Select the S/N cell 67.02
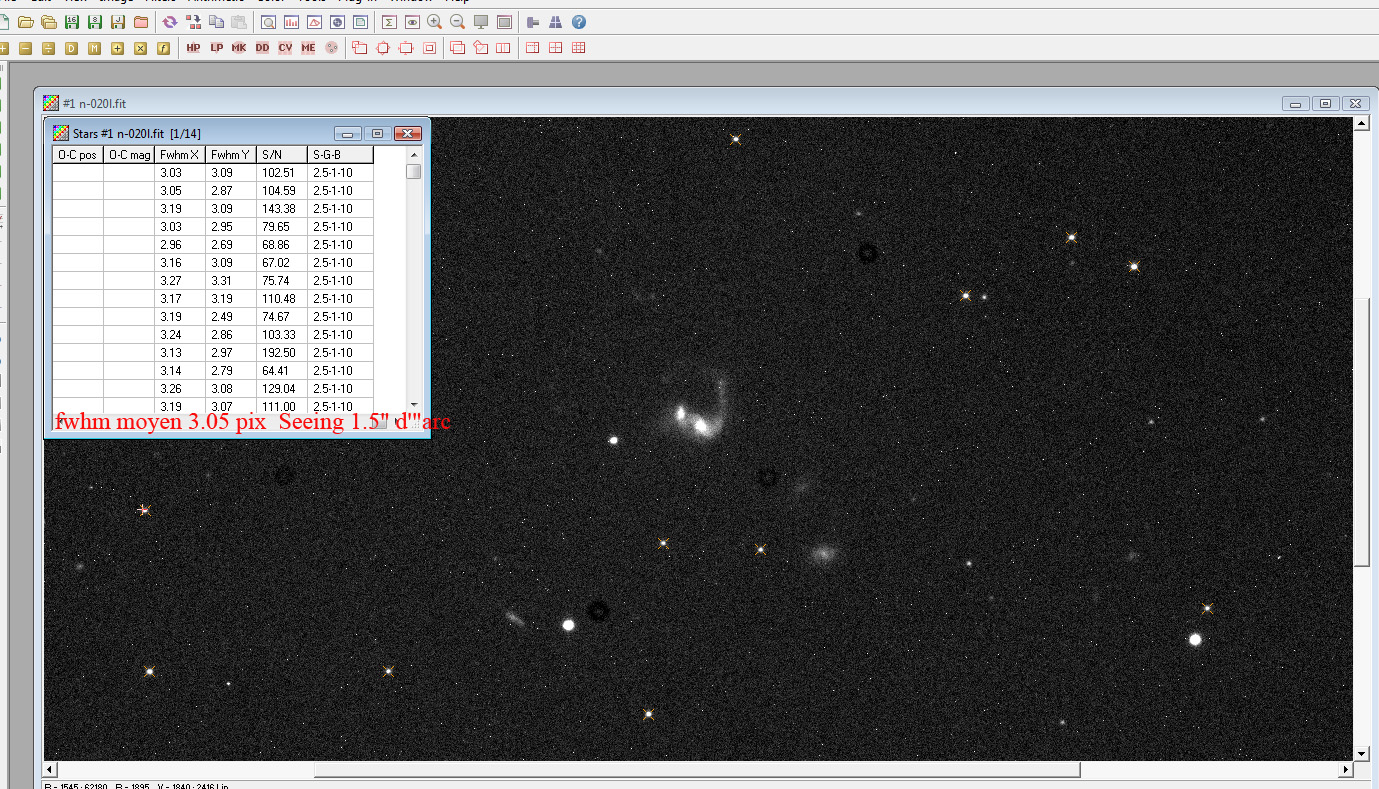Image resolution: width=1379 pixels, height=789 pixels. point(283,263)
